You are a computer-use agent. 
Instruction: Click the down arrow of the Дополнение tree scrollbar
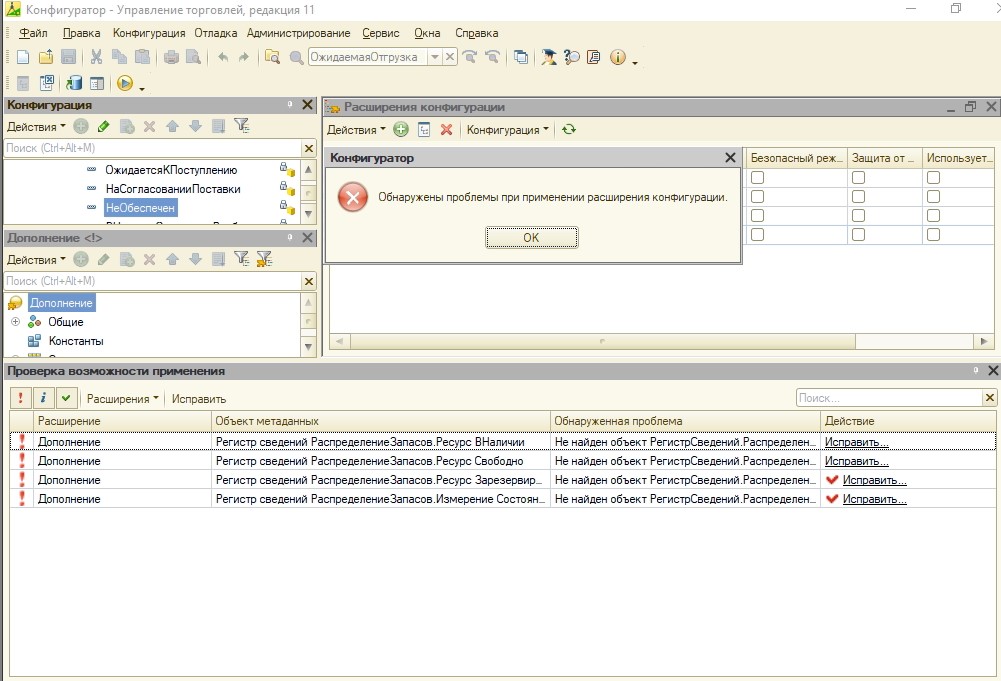point(308,347)
